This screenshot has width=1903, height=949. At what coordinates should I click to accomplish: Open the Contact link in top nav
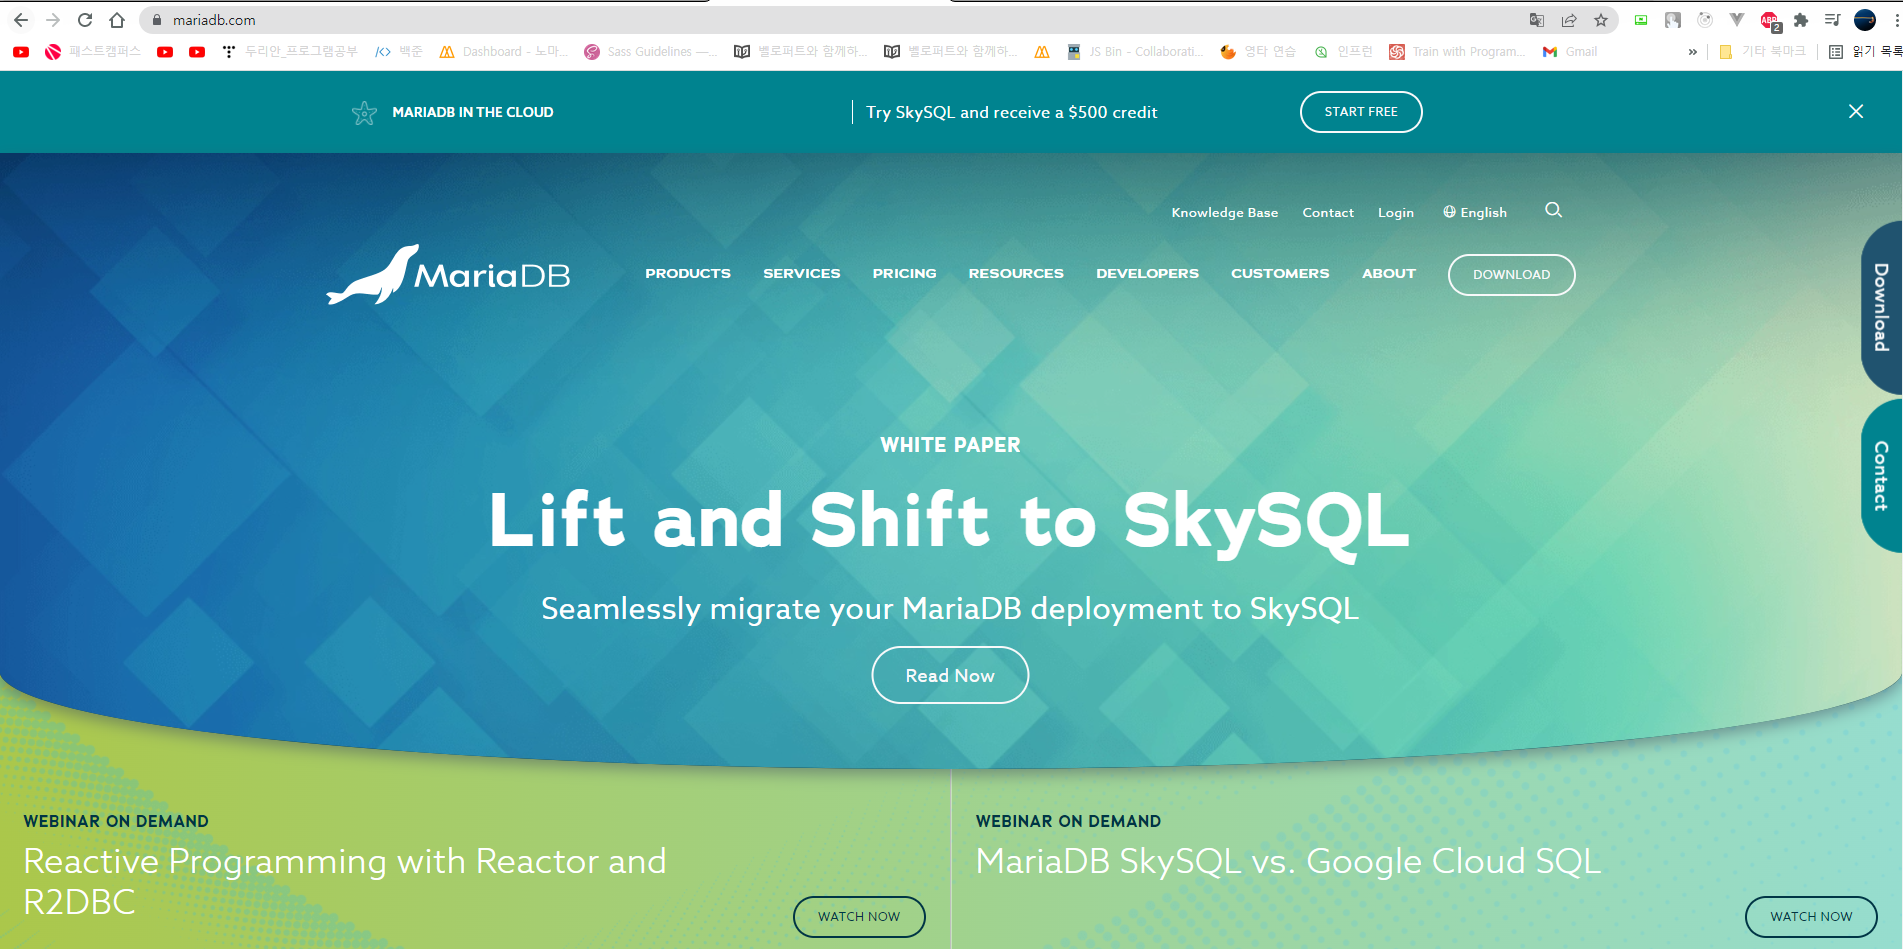1328,212
